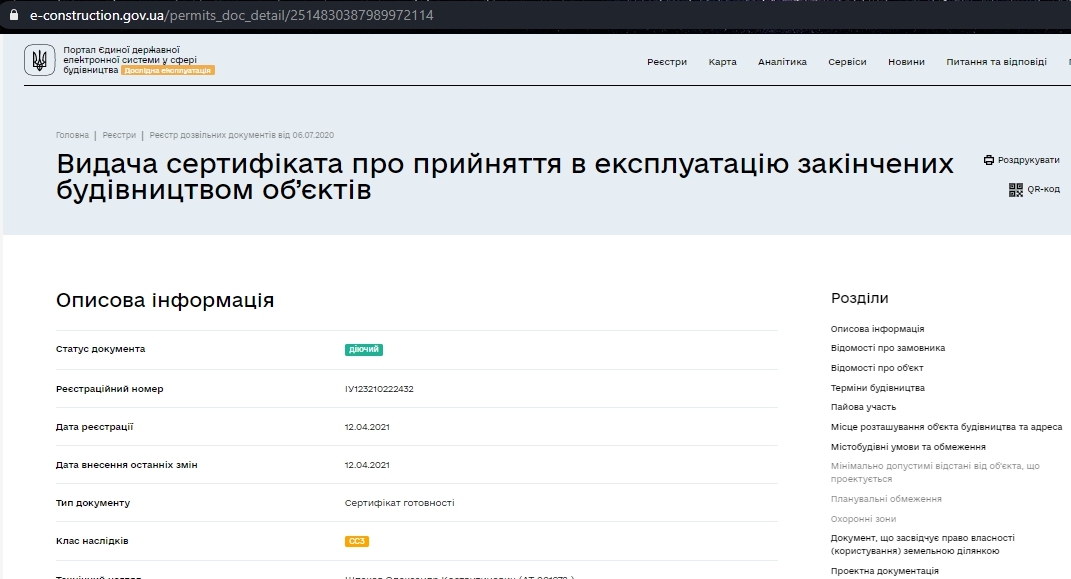Click the QR code icon

pyautogui.click(x=1016, y=190)
